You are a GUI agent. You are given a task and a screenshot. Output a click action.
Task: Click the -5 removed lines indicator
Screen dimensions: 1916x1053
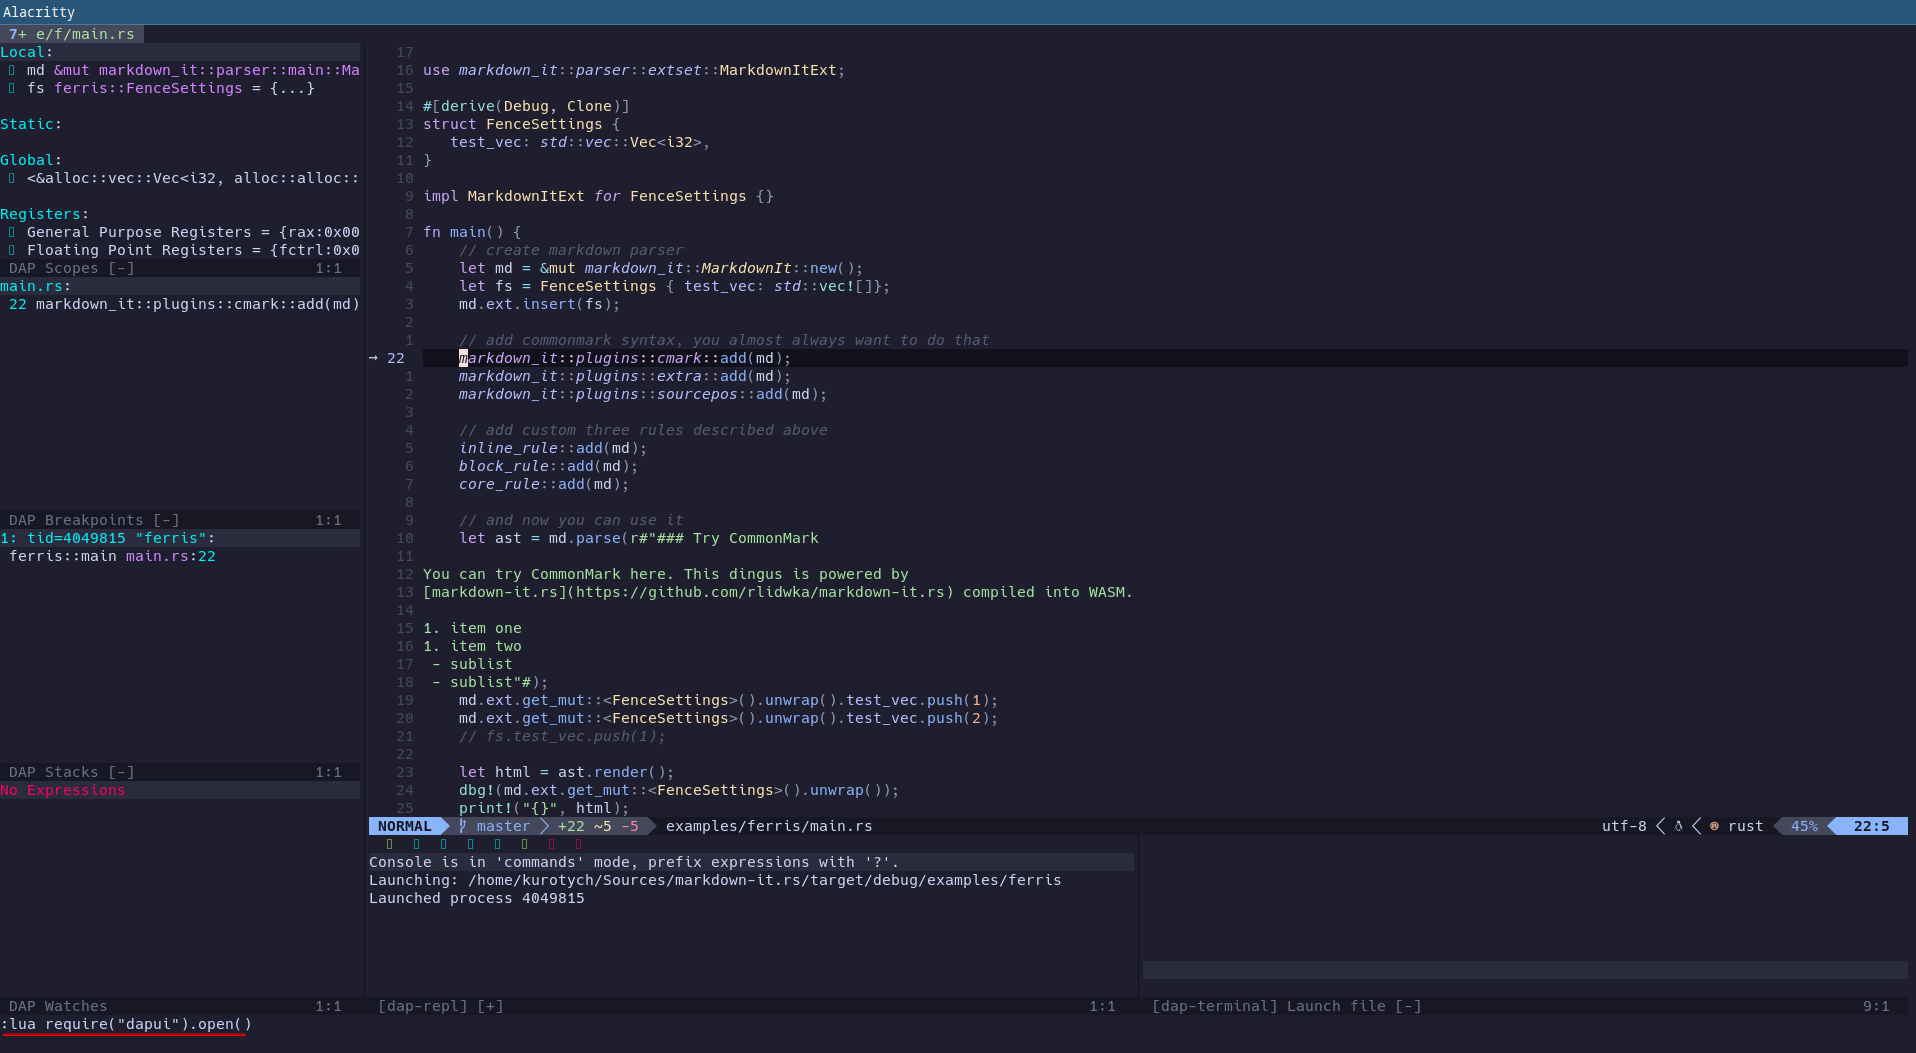click(x=629, y=826)
